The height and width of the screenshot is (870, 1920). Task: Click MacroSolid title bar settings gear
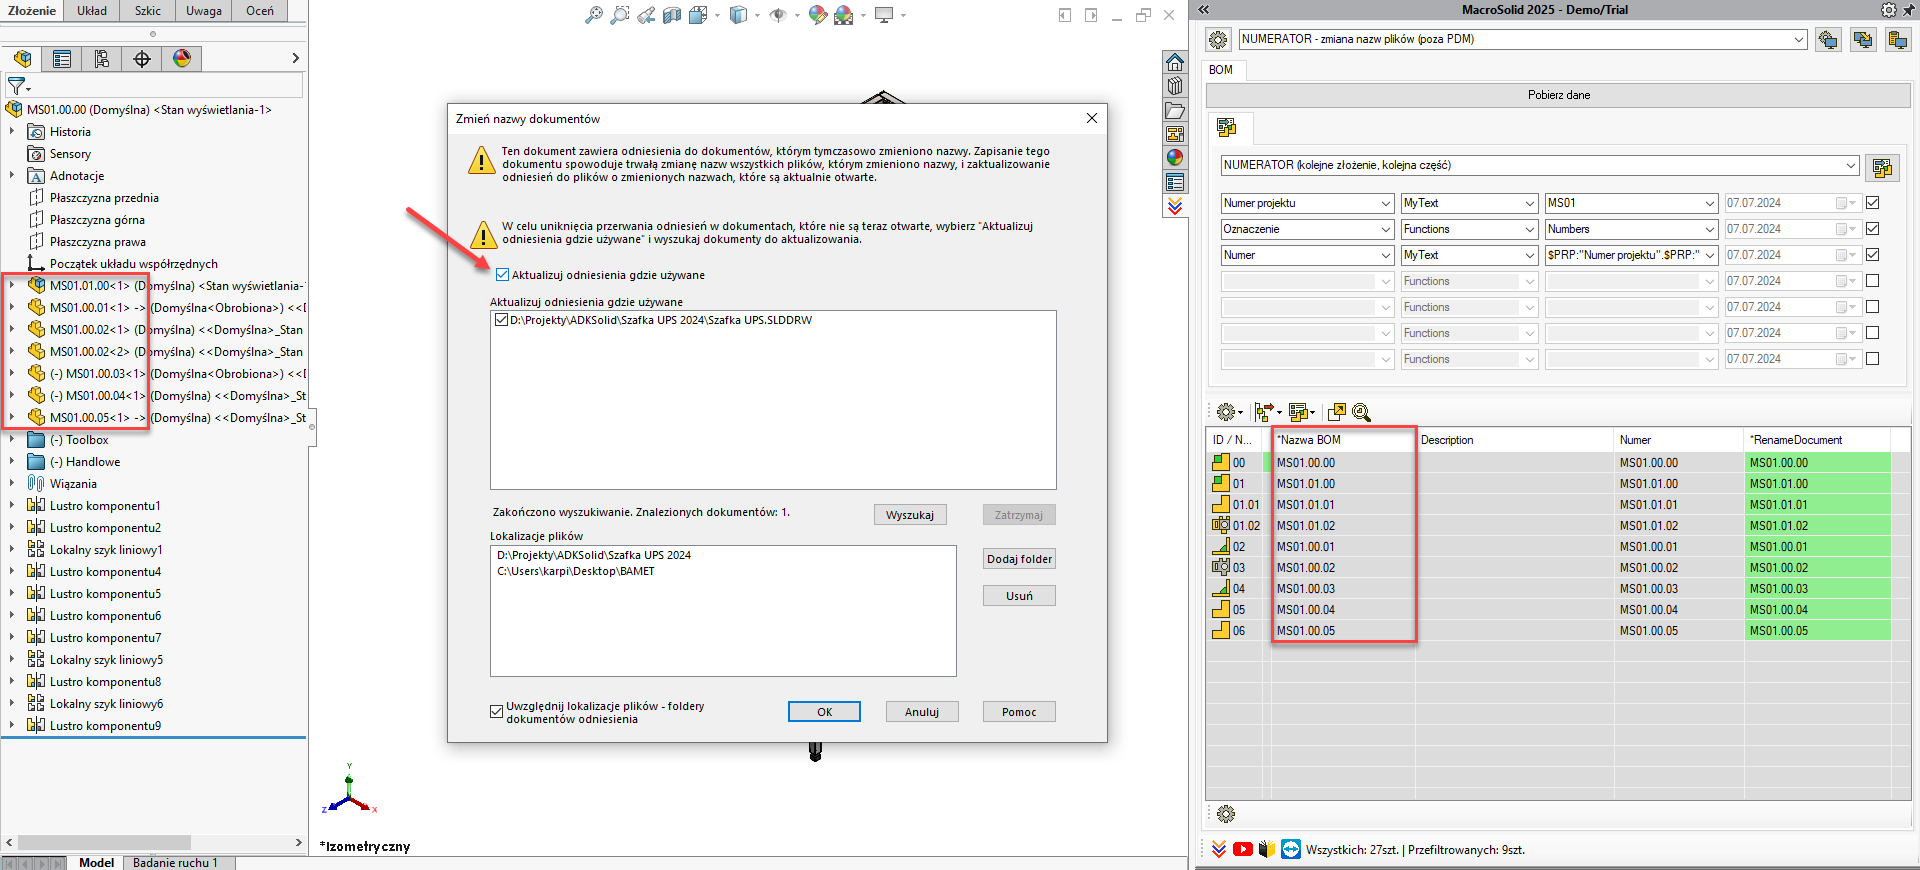tap(1888, 10)
